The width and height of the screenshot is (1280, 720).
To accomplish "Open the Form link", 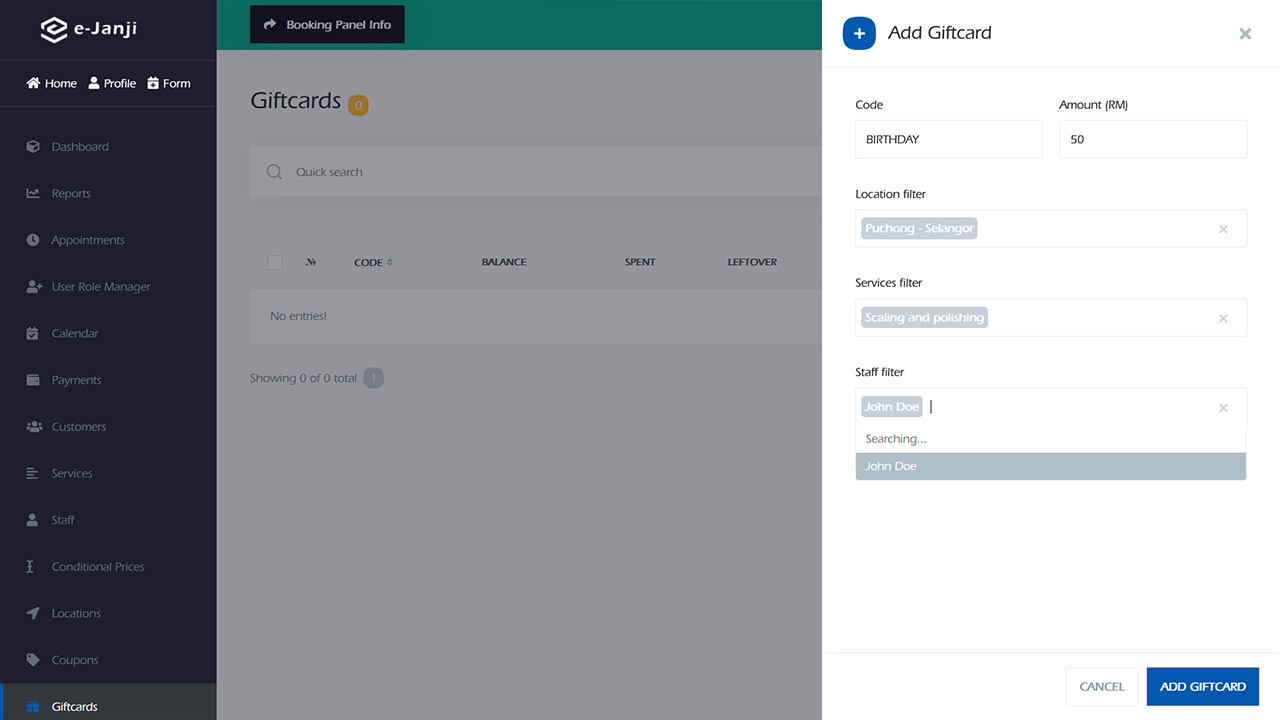I will (x=168, y=83).
